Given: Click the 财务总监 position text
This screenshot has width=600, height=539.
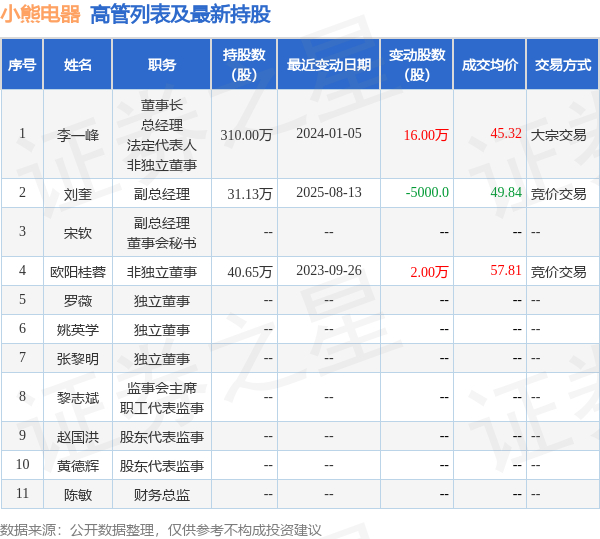Looking at the screenshot, I should 162,495.
